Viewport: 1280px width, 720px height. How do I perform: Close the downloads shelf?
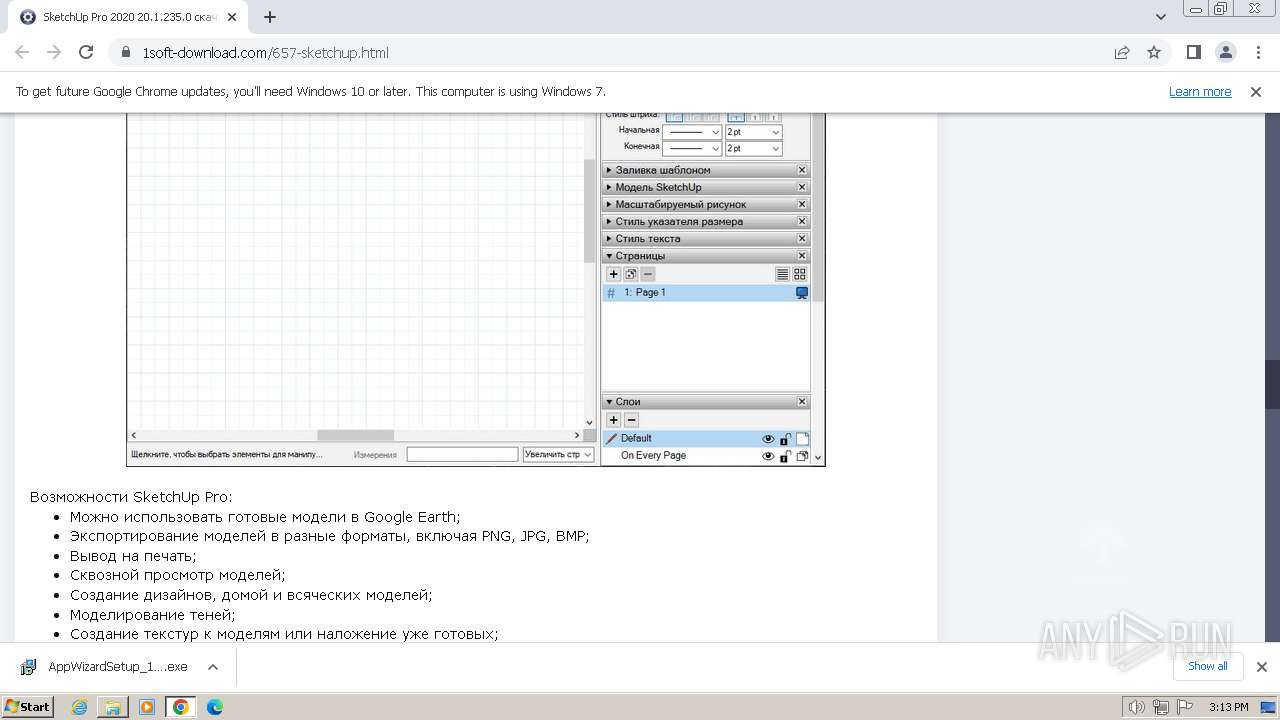[1261, 667]
